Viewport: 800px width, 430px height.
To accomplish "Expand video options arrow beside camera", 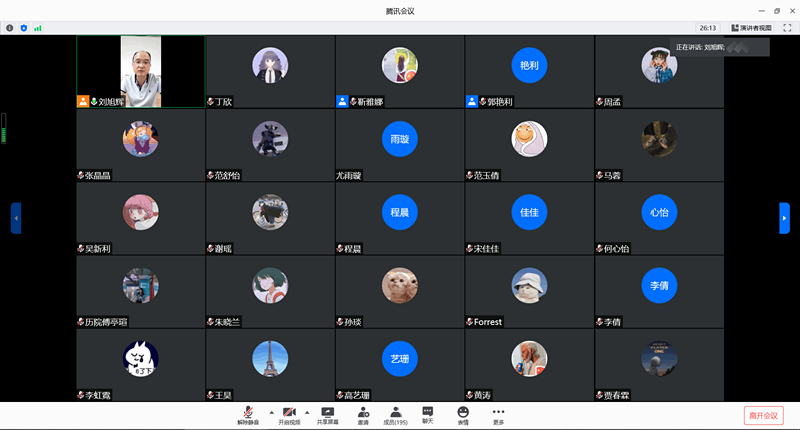I will pyautogui.click(x=307, y=411).
